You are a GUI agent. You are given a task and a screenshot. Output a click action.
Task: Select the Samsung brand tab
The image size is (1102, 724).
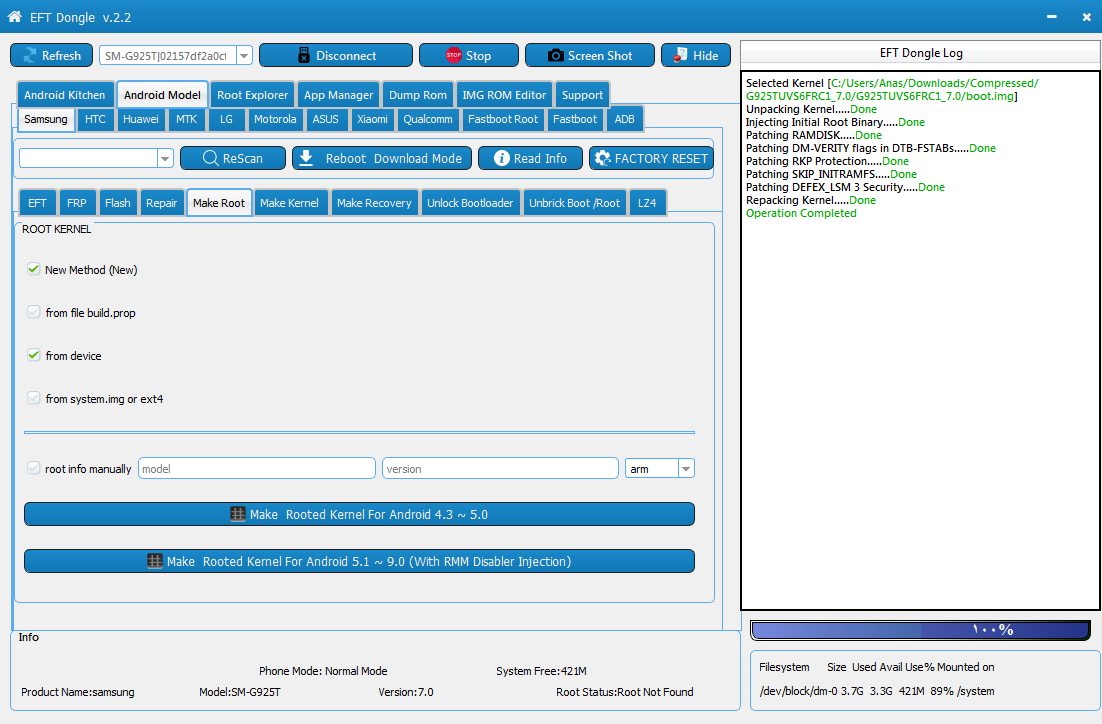point(46,119)
